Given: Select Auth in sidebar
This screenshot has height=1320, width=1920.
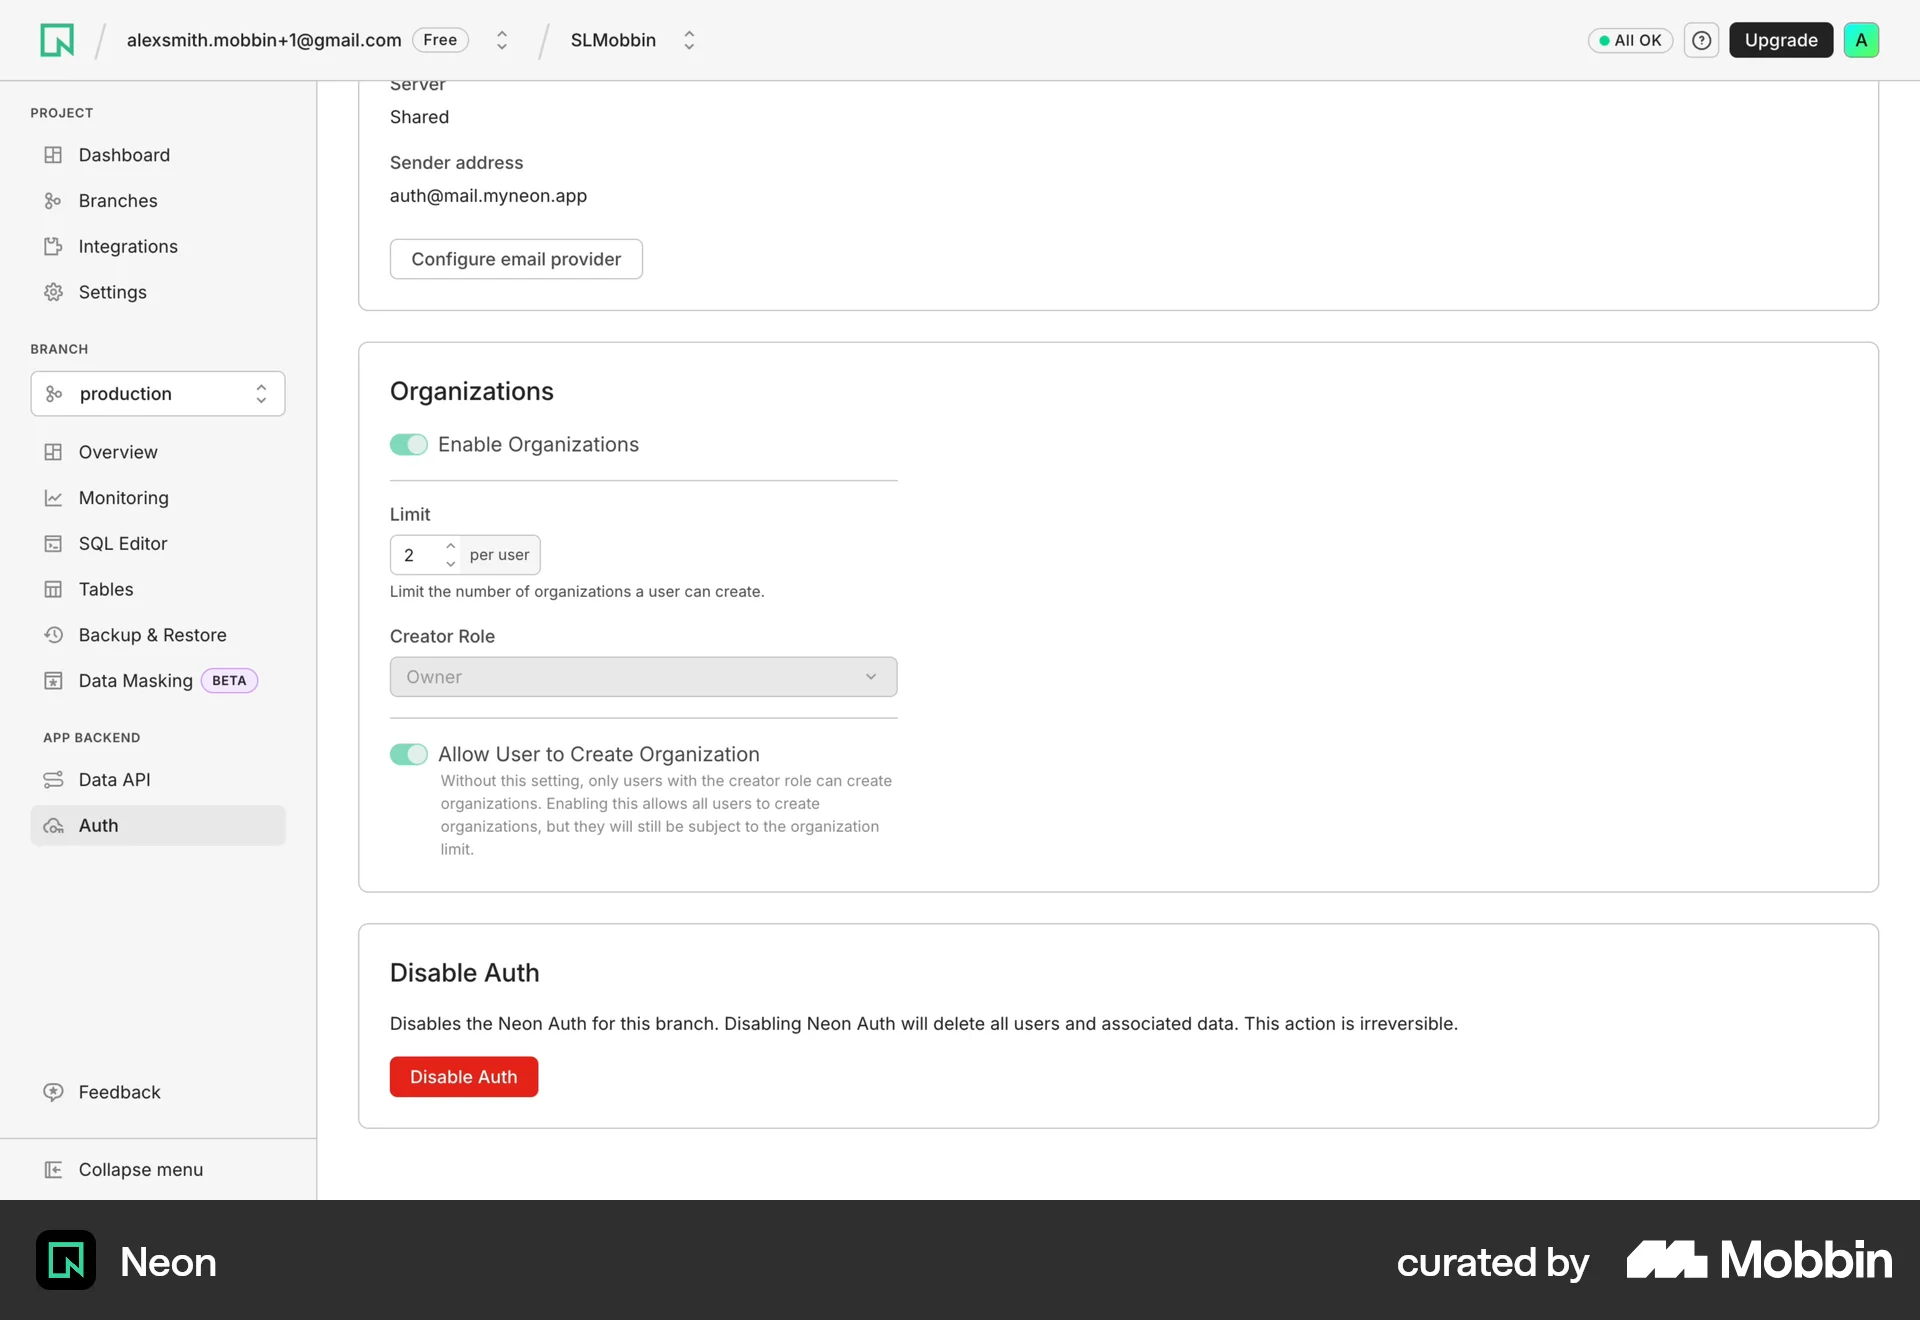Looking at the screenshot, I should [x=158, y=826].
